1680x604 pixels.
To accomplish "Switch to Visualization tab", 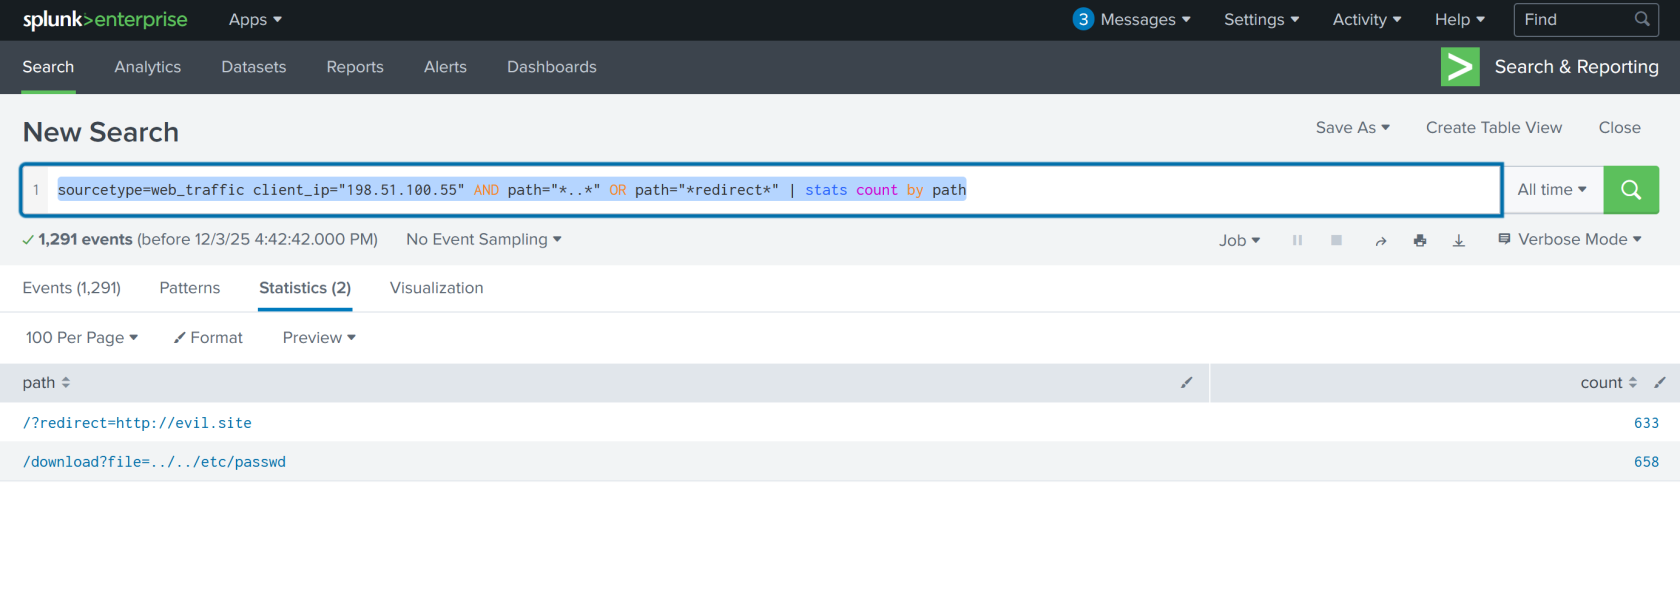I will 437,288.
